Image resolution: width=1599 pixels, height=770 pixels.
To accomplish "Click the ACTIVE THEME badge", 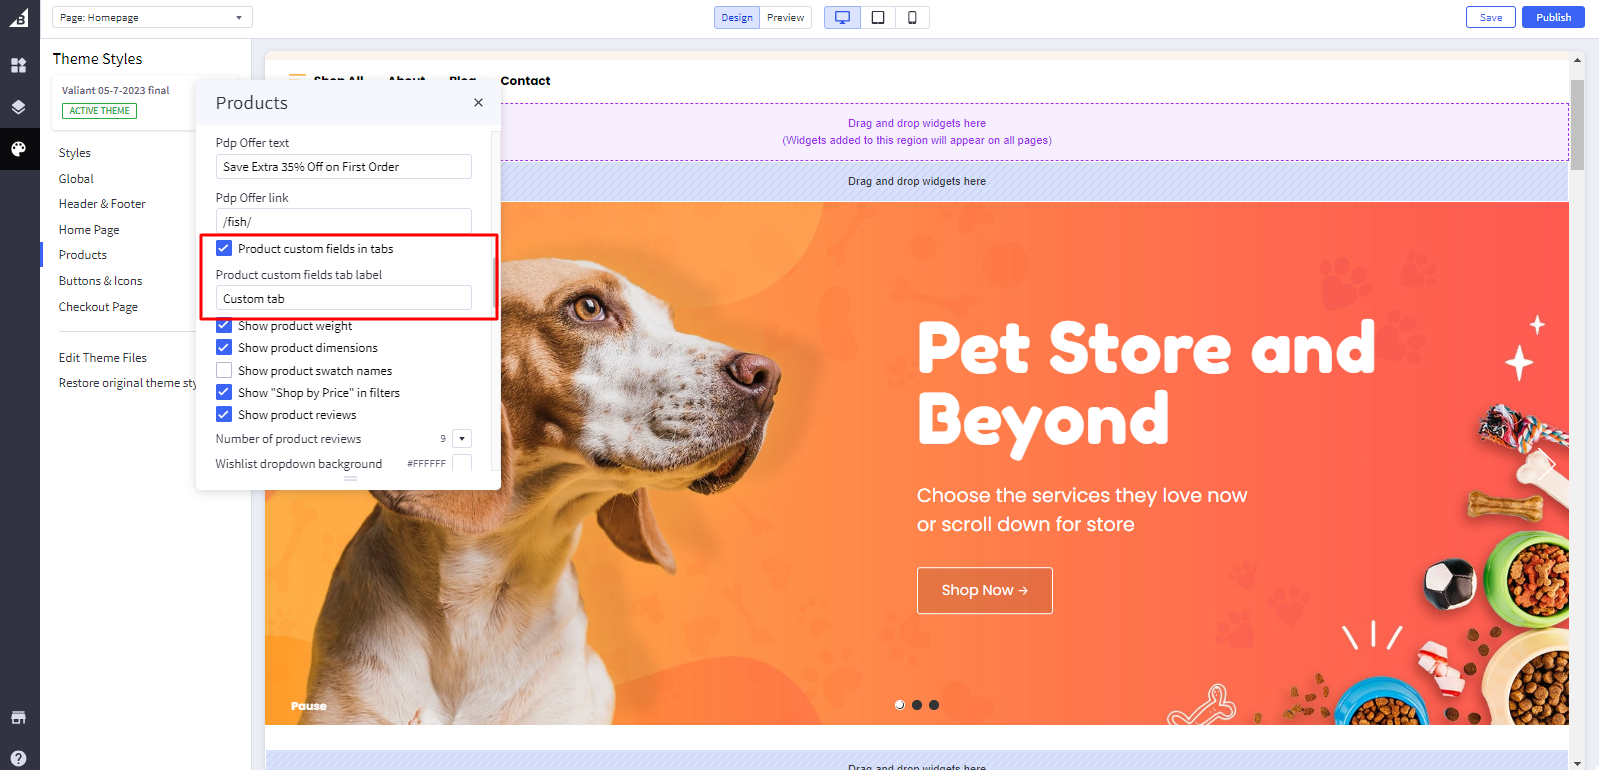I will click(x=99, y=111).
